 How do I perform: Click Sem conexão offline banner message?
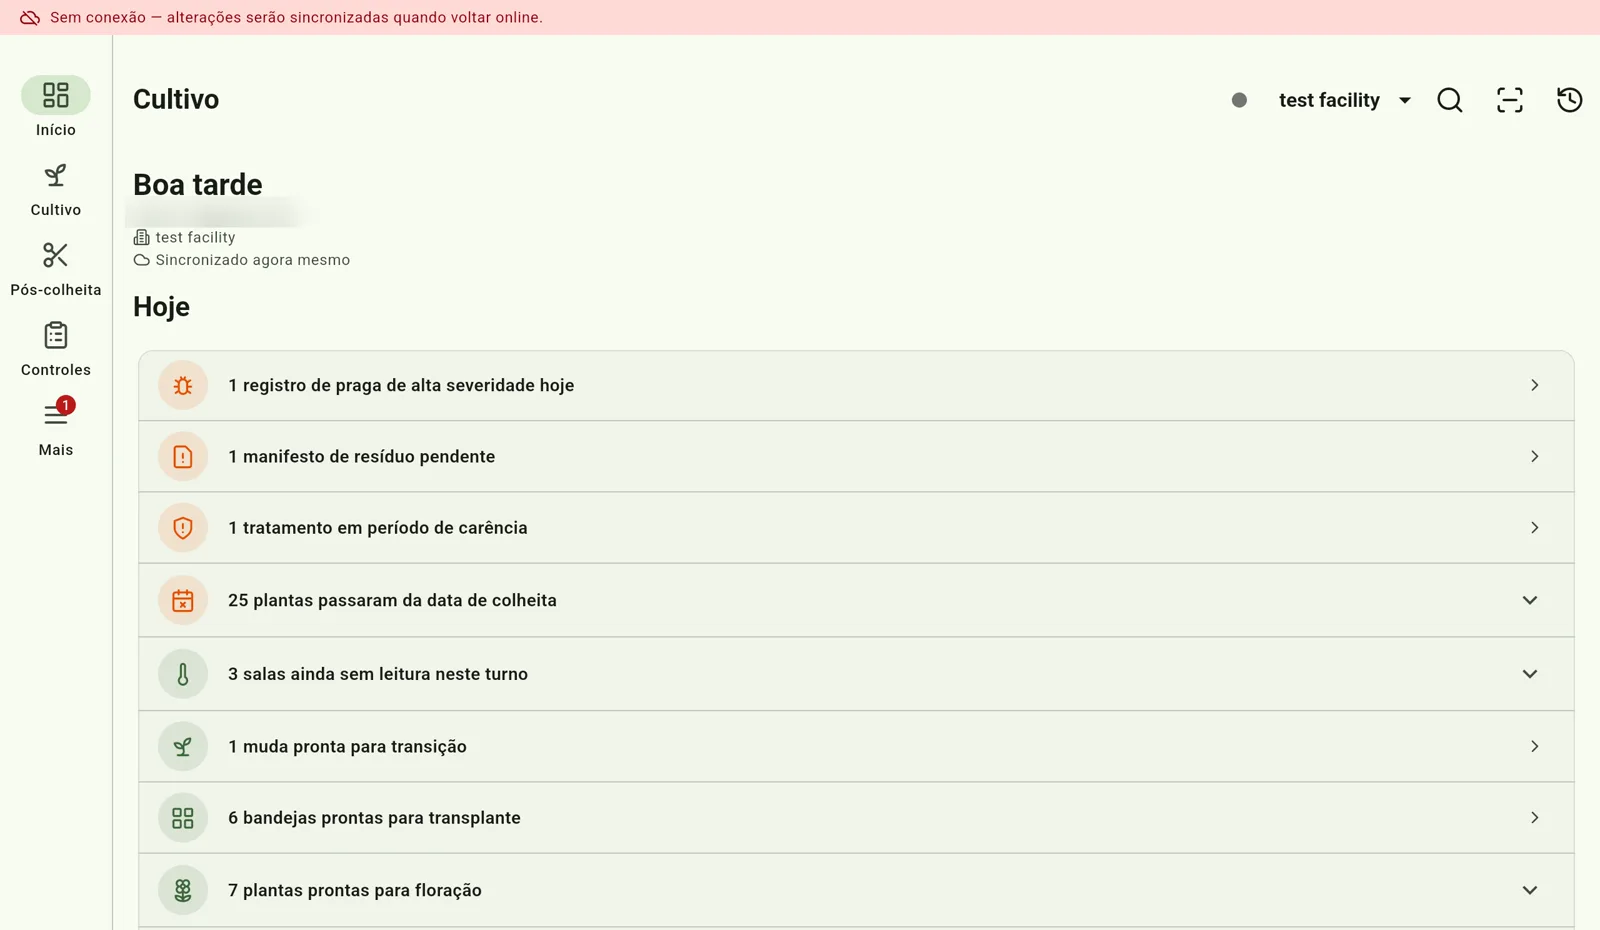297,18
